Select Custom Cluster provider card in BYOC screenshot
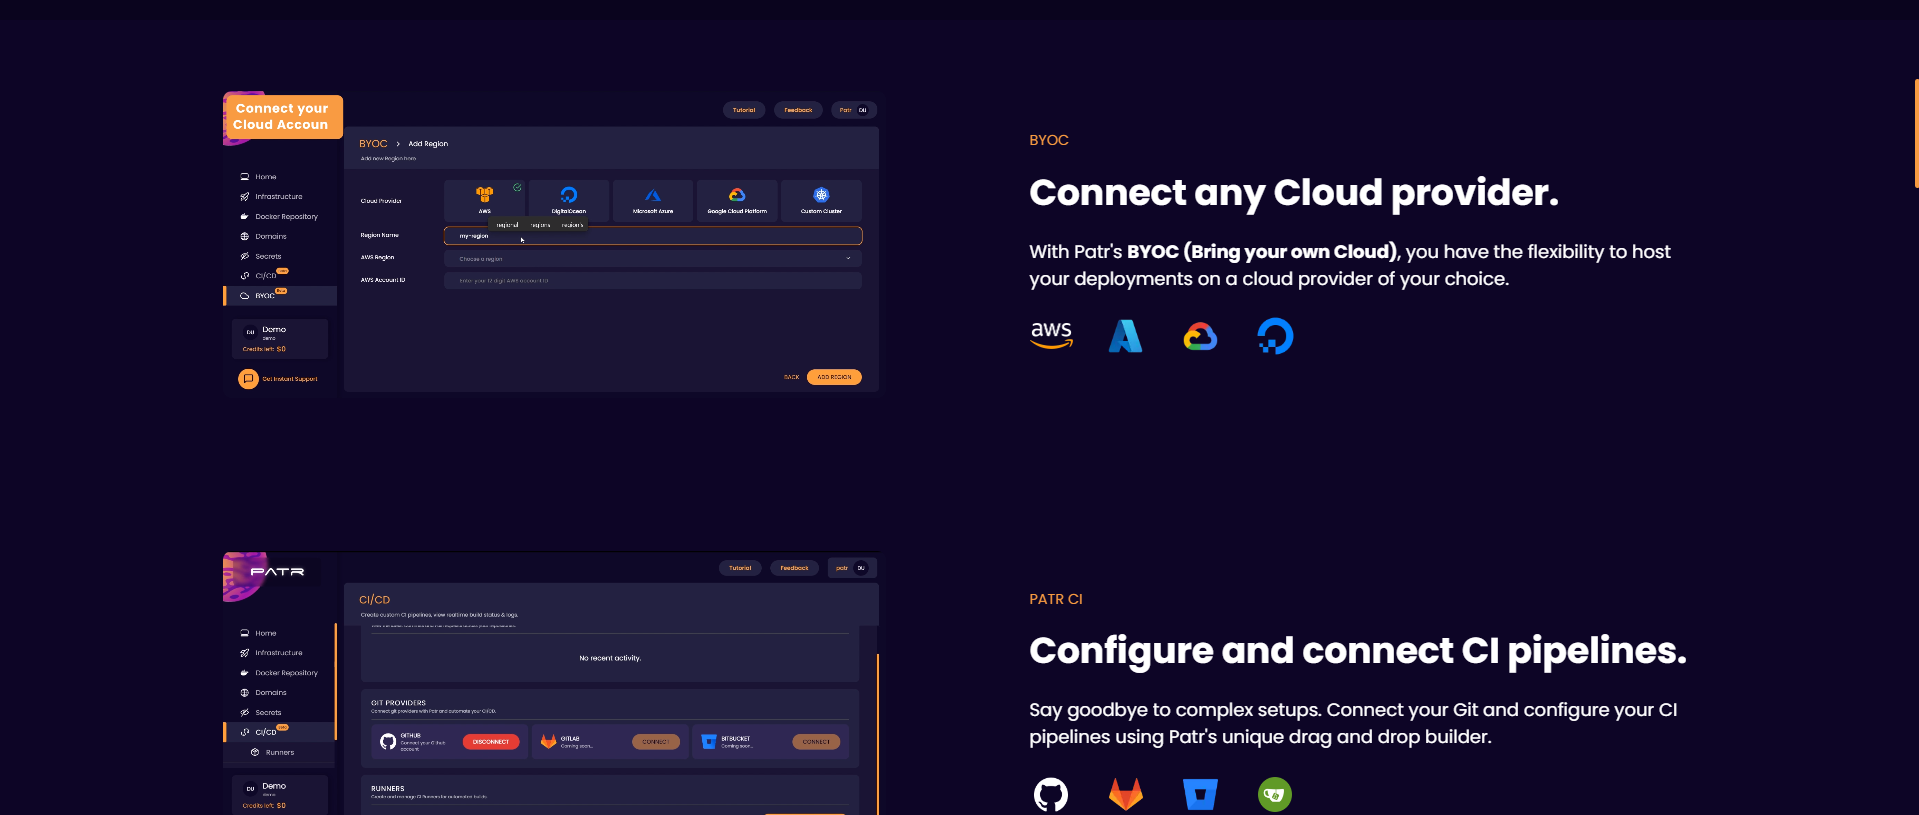 point(821,200)
